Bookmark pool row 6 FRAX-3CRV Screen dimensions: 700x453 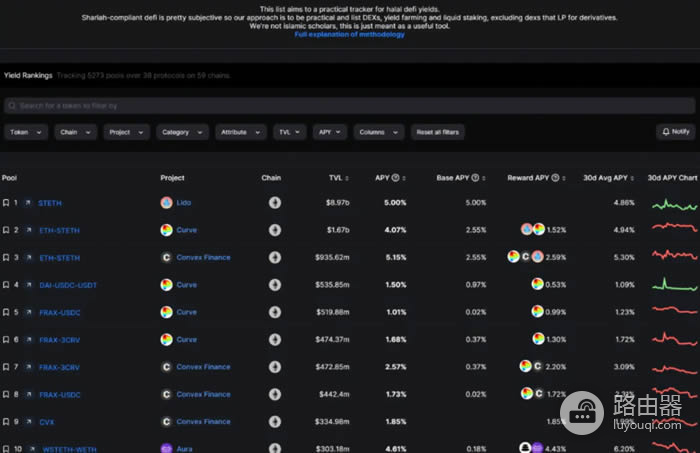pos(6,340)
